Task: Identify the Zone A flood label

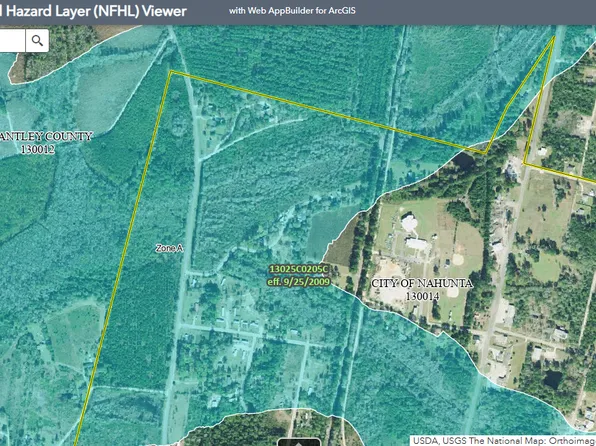Action: [169, 248]
